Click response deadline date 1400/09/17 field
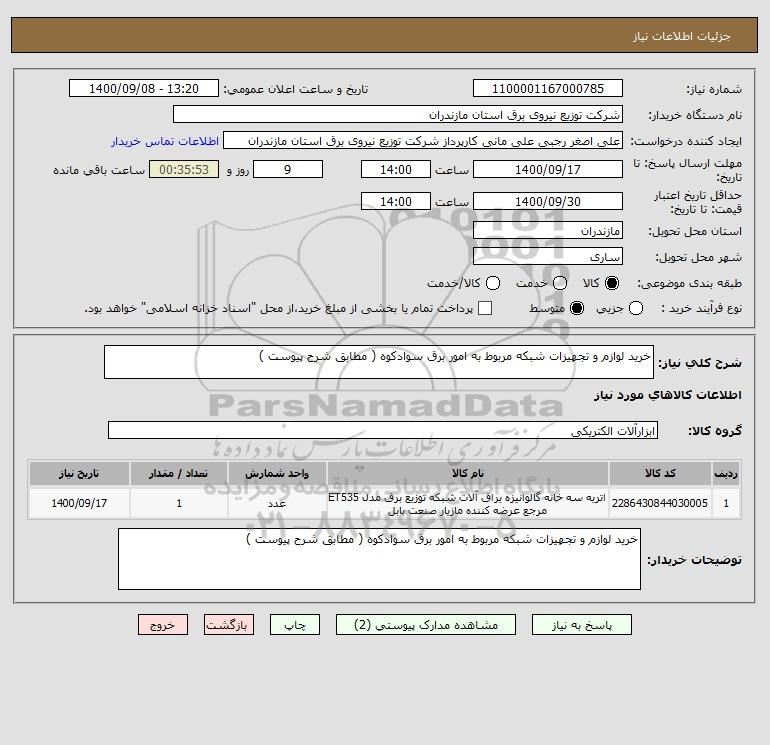Image resolution: width=770 pixels, height=745 pixels. coord(548,169)
